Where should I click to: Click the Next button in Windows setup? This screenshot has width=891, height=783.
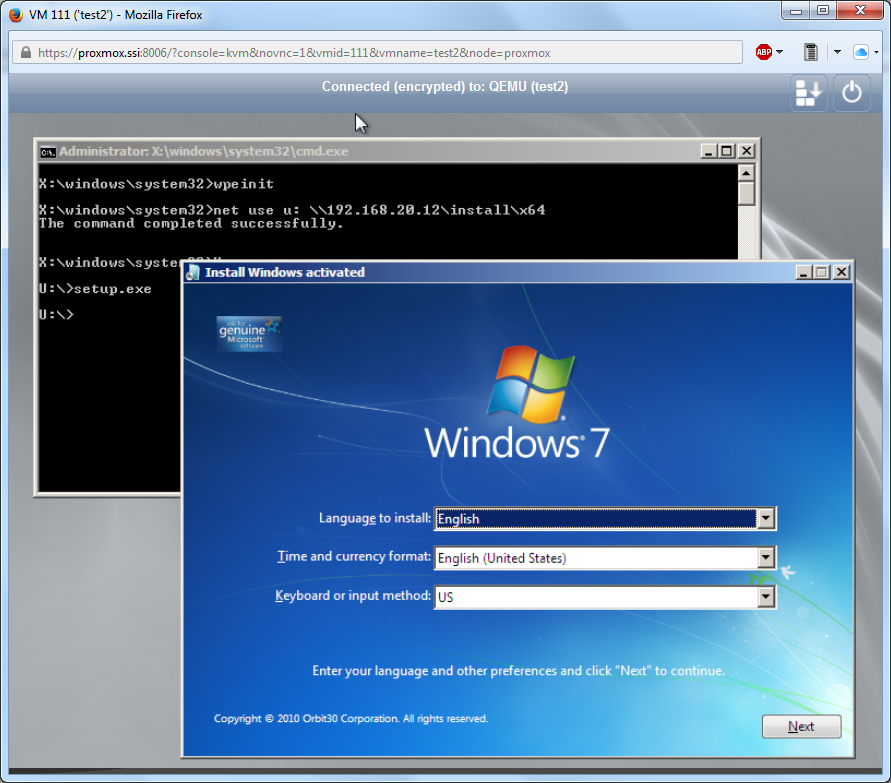click(801, 726)
